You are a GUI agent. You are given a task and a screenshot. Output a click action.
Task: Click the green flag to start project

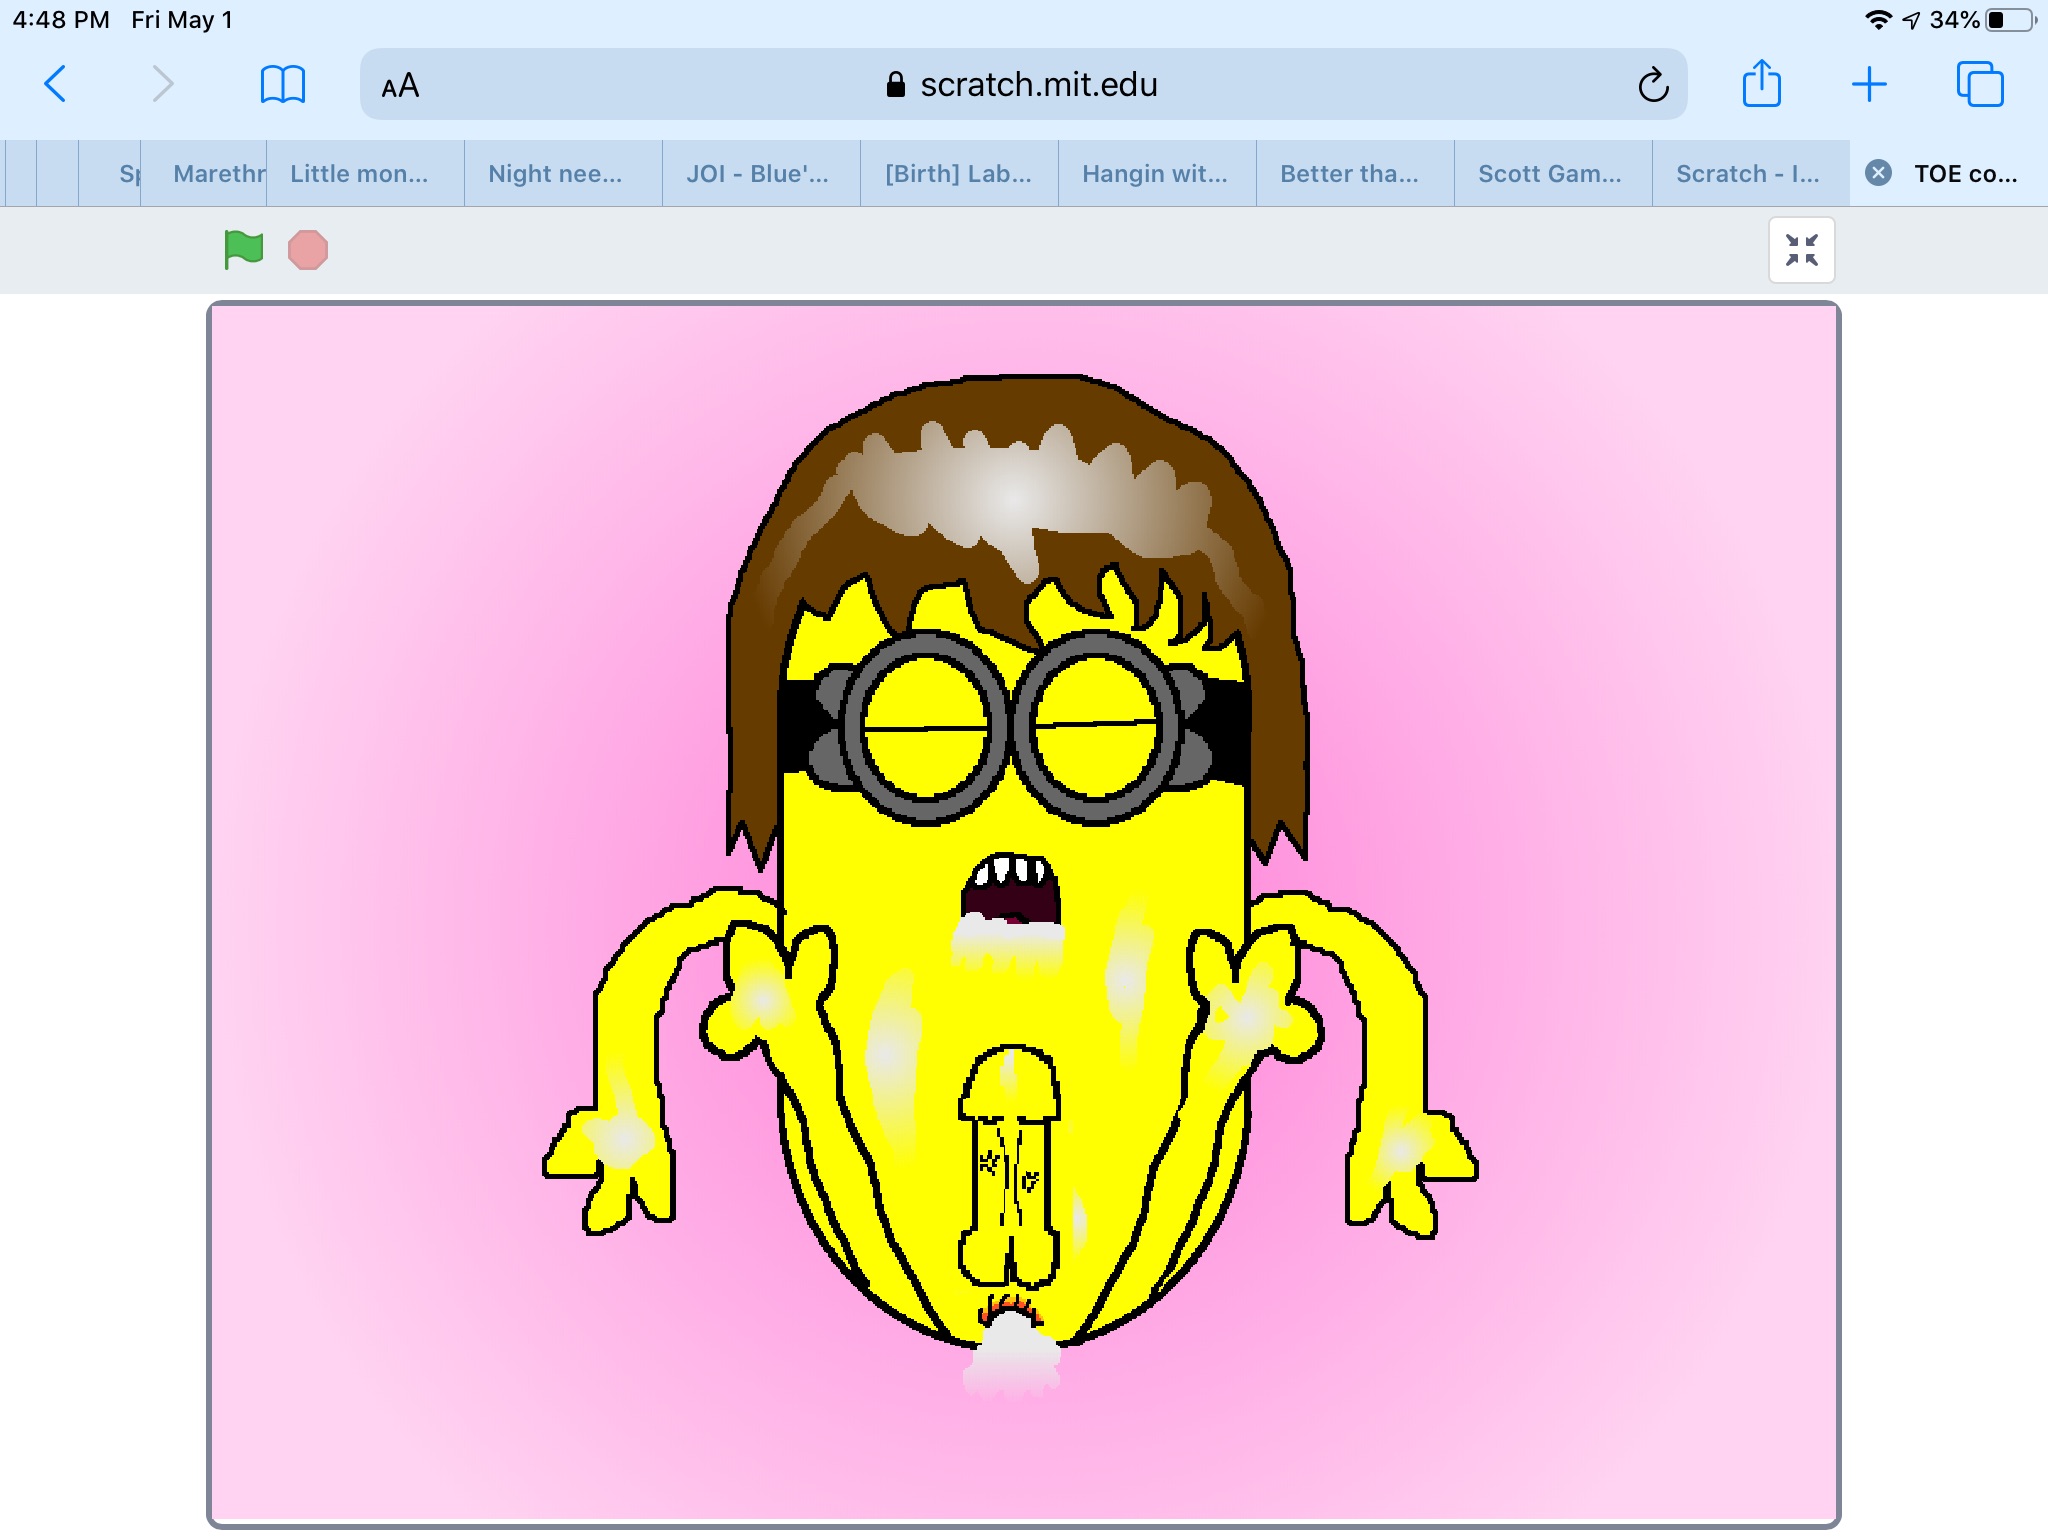[243, 249]
